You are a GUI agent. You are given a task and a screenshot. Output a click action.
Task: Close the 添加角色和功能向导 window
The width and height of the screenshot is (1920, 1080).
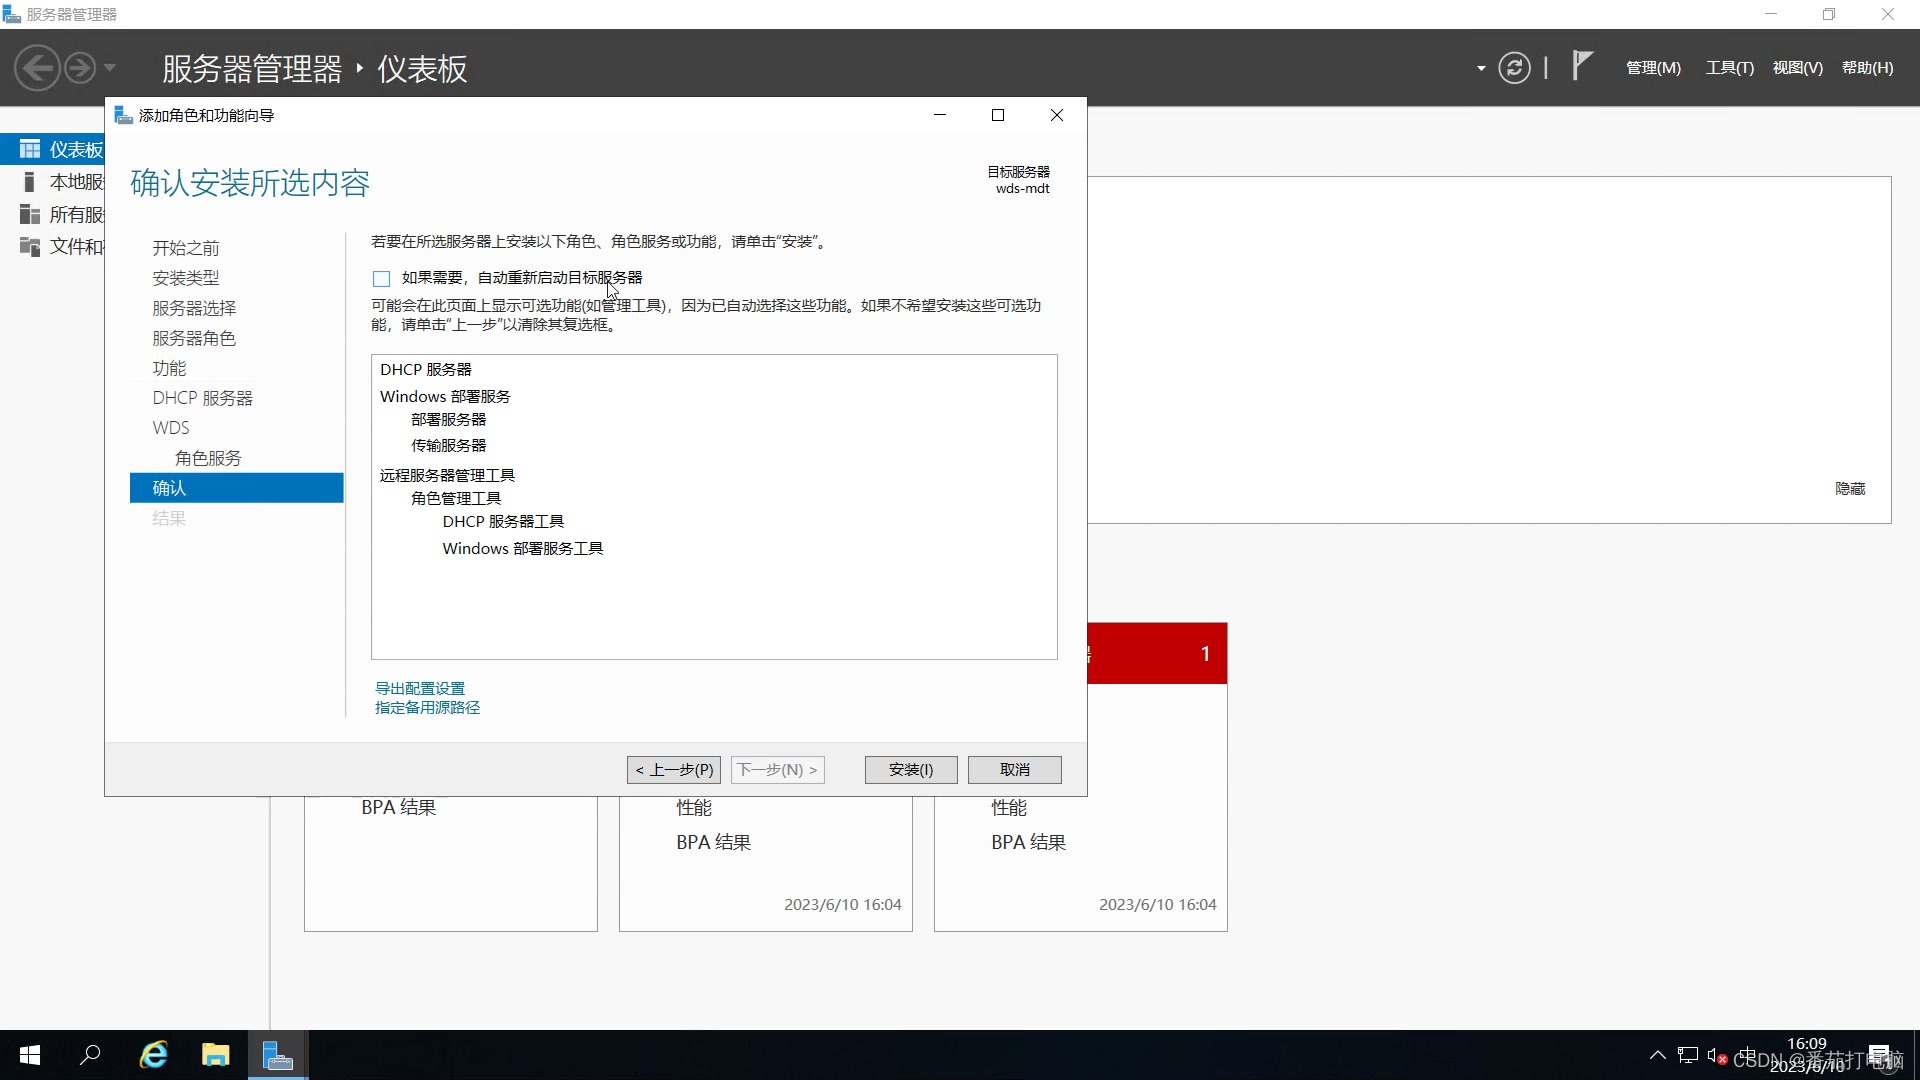(1056, 115)
